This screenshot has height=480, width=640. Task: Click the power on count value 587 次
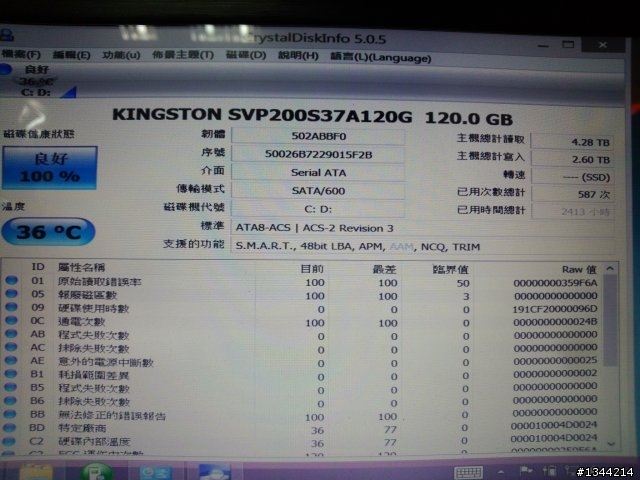573,195
